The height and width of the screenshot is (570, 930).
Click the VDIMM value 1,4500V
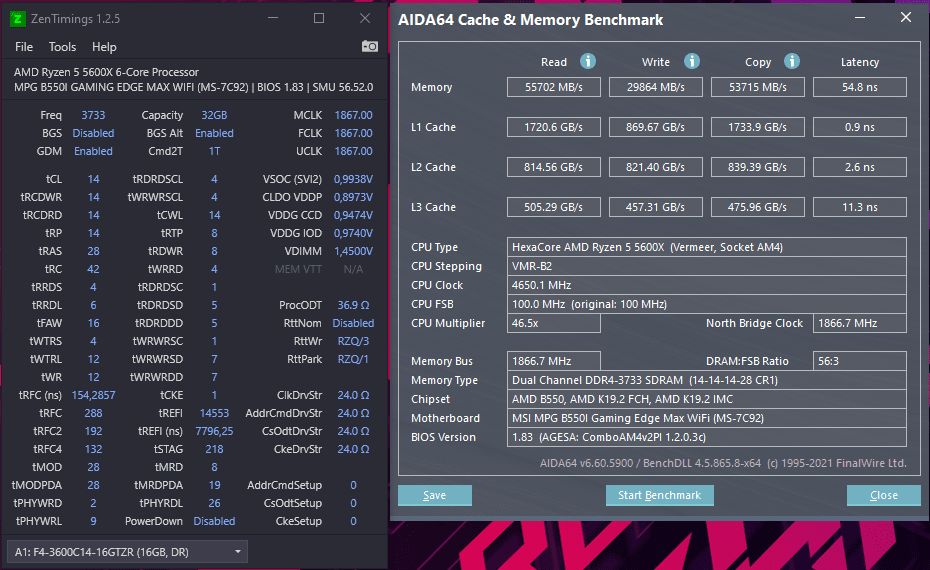(353, 251)
